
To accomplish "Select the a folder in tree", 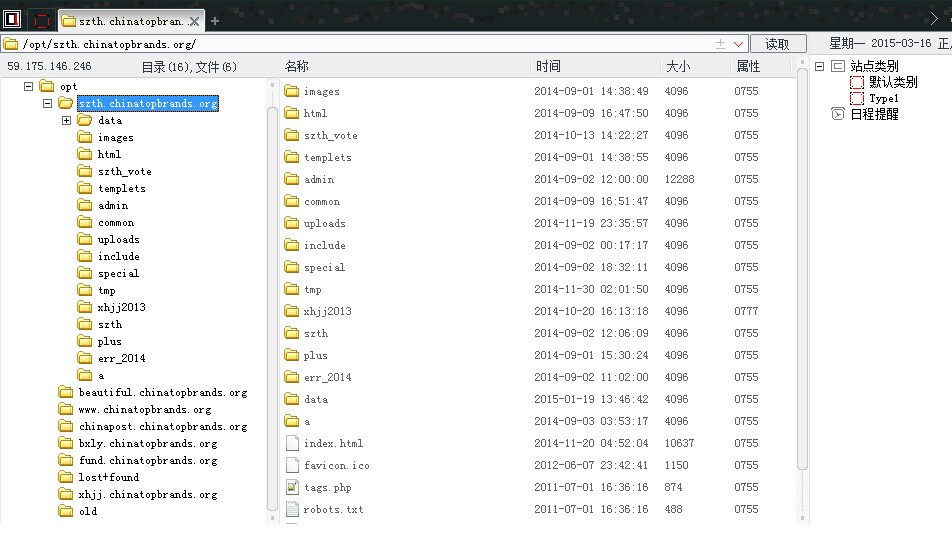I will coord(101,375).
